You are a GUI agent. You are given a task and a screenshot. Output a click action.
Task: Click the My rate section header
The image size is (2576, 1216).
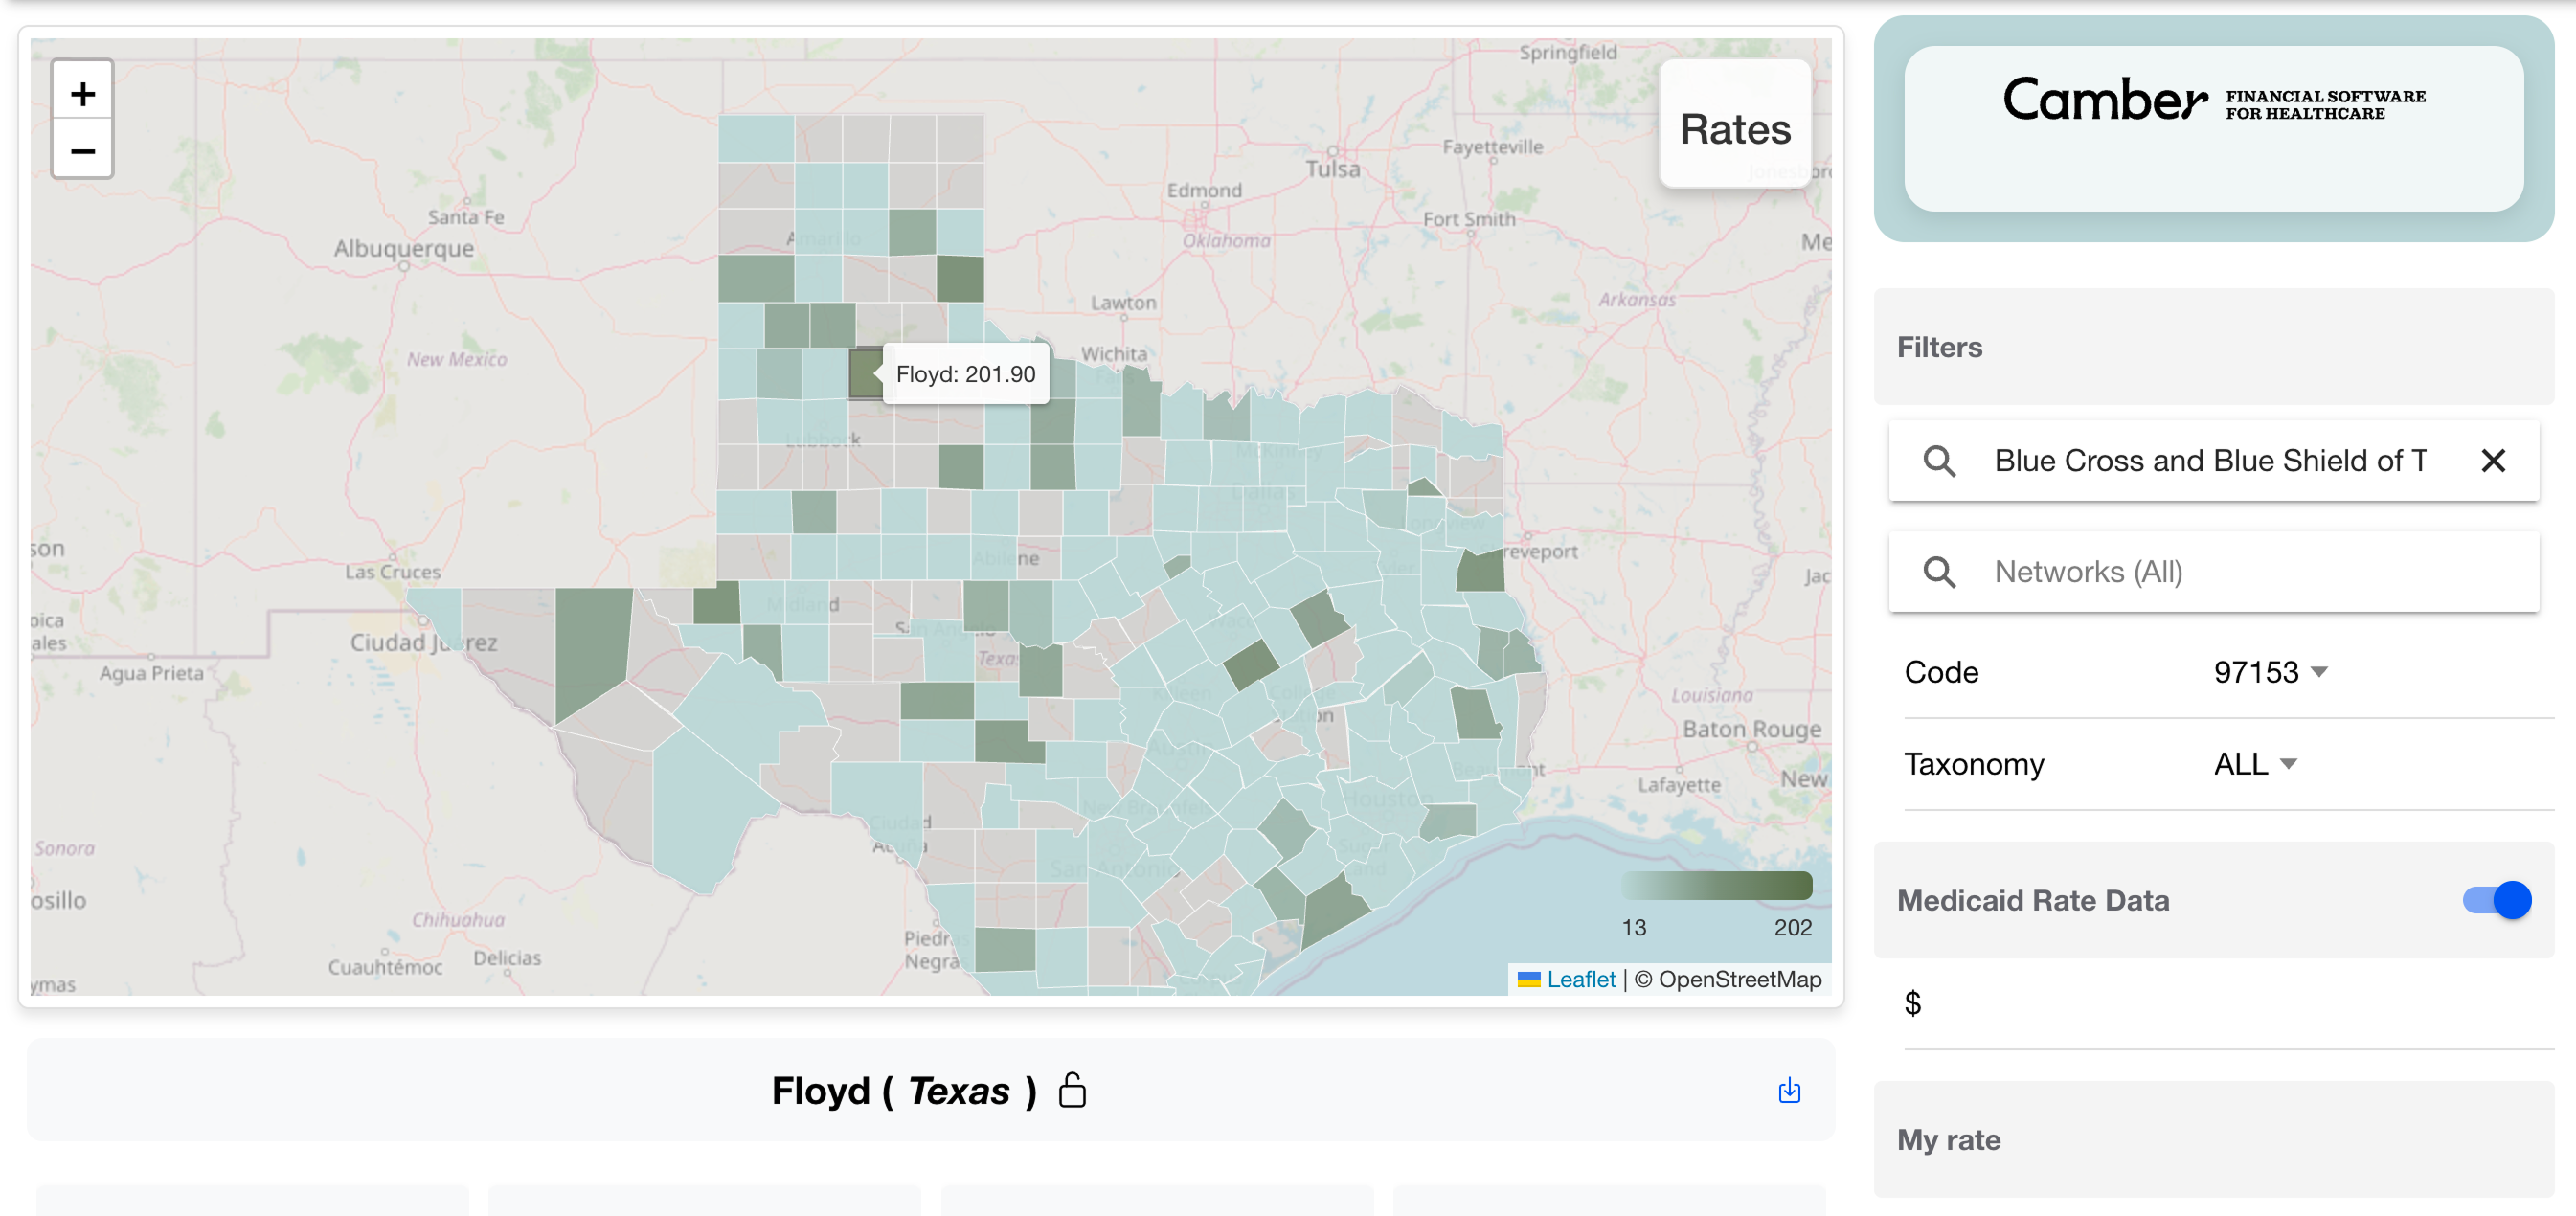(2213, 1139)
